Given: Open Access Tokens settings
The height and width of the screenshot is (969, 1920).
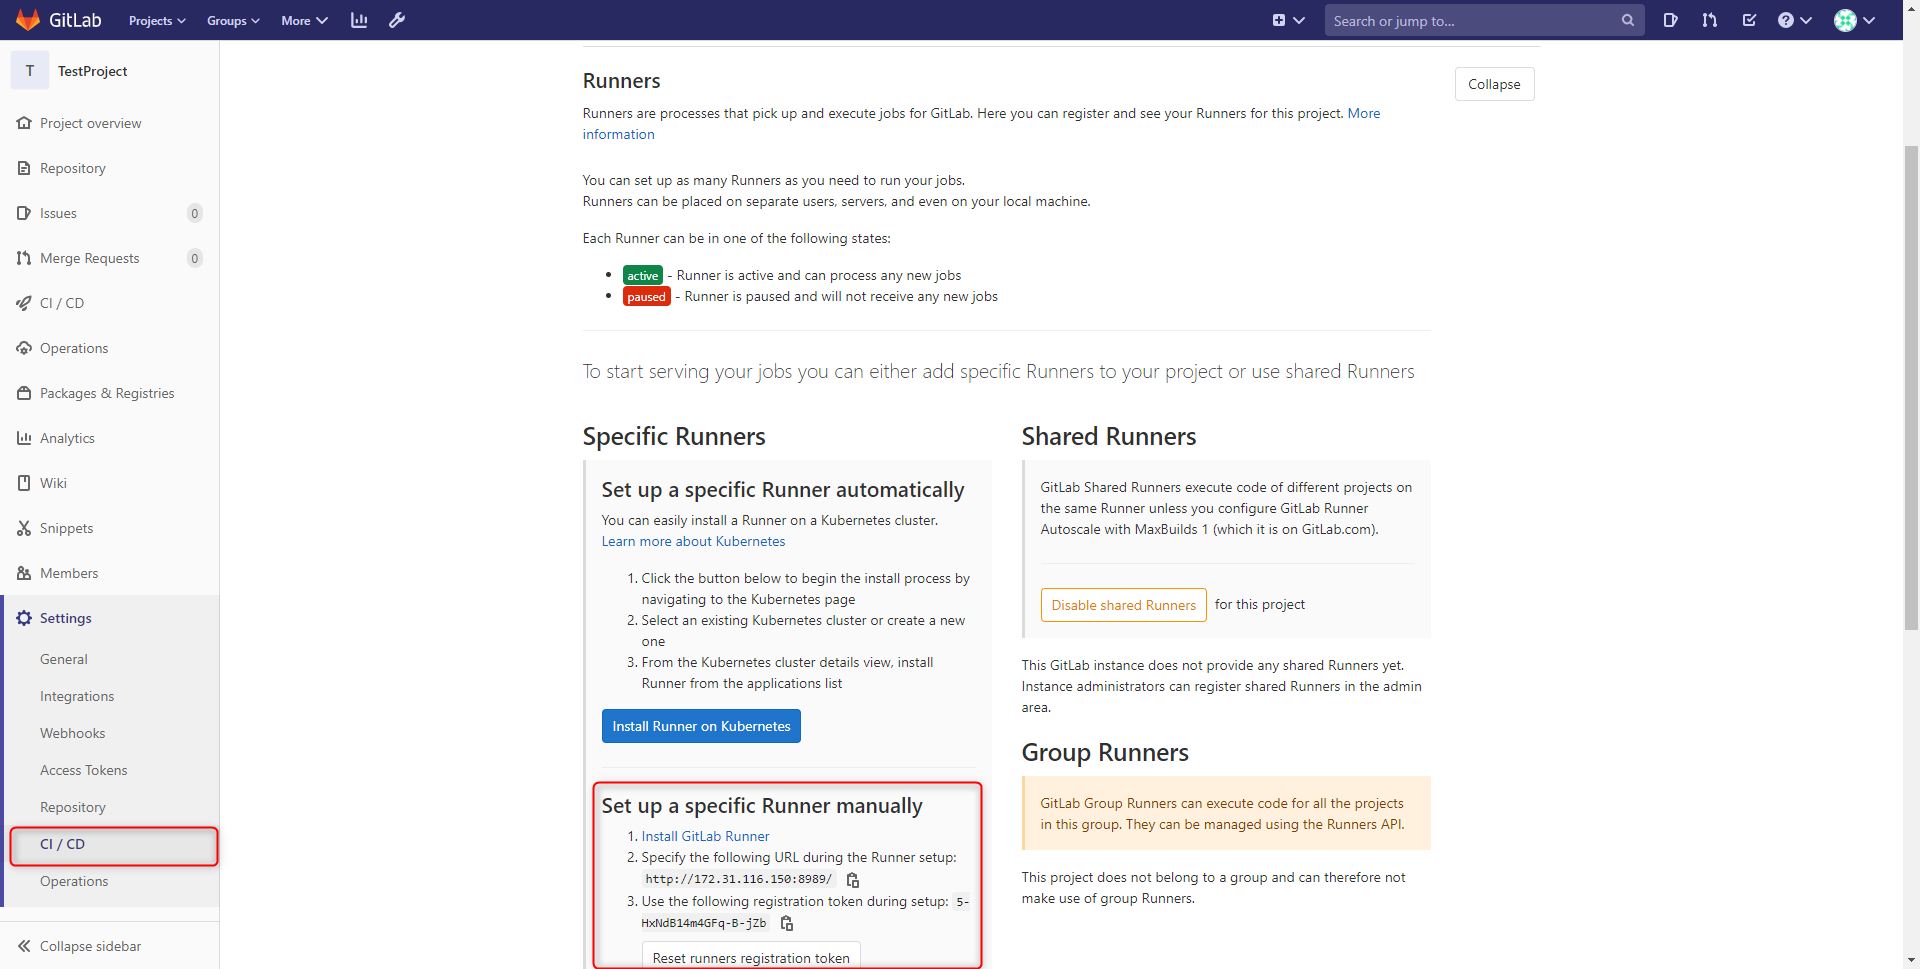Looking at the screenshot, I should (x=84, y=770).
